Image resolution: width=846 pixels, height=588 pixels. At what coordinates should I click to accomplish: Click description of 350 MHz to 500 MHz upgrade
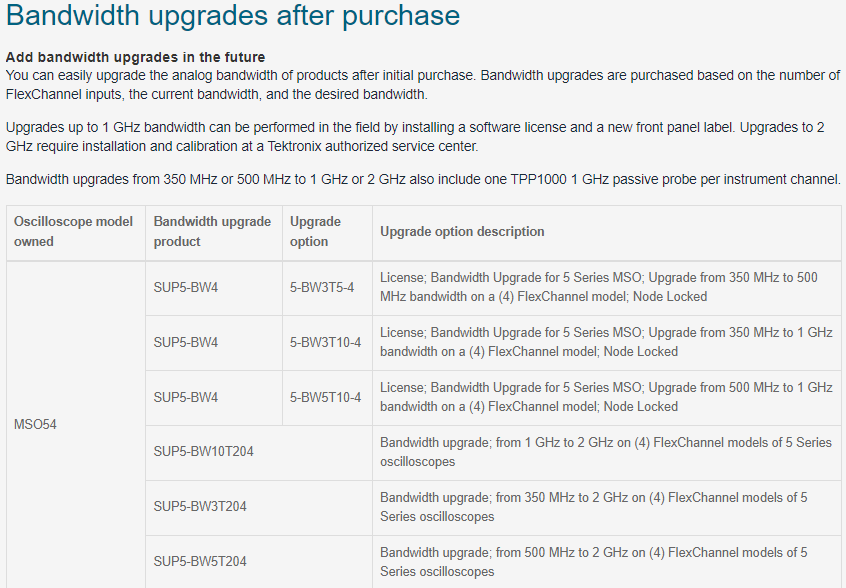pos(606,288)
